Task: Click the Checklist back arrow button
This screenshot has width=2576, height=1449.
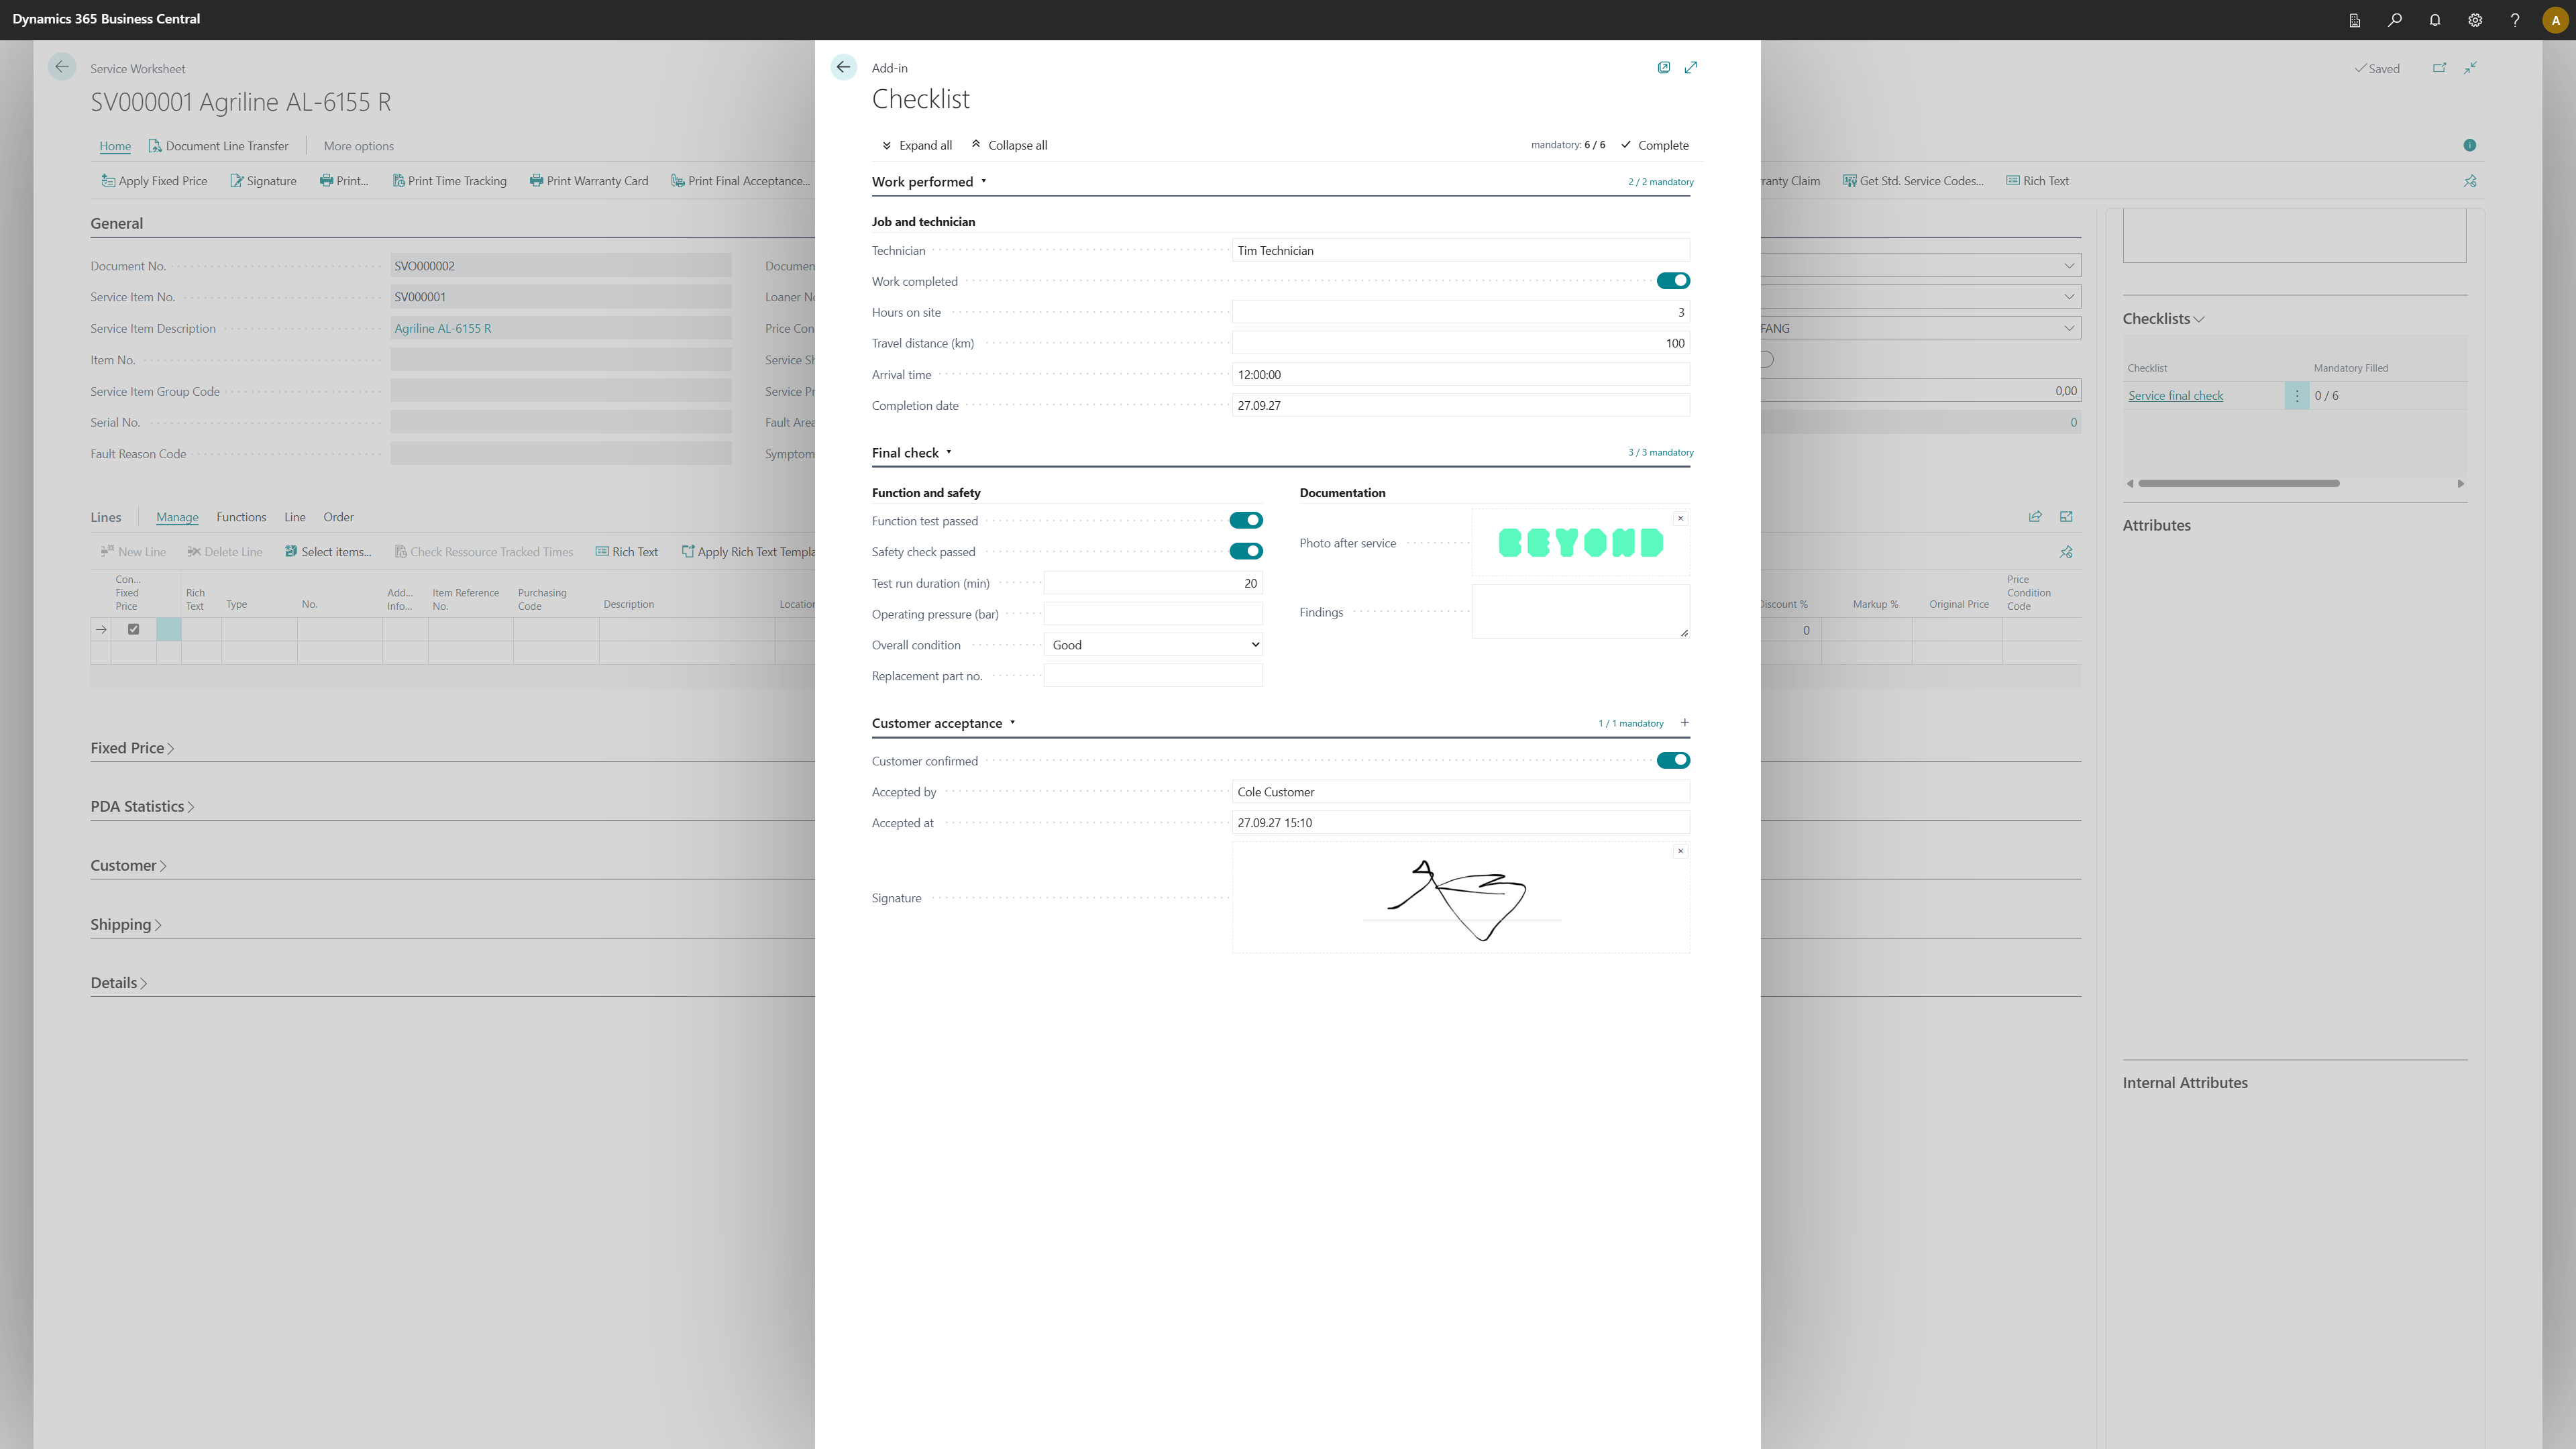Action: 843,67
